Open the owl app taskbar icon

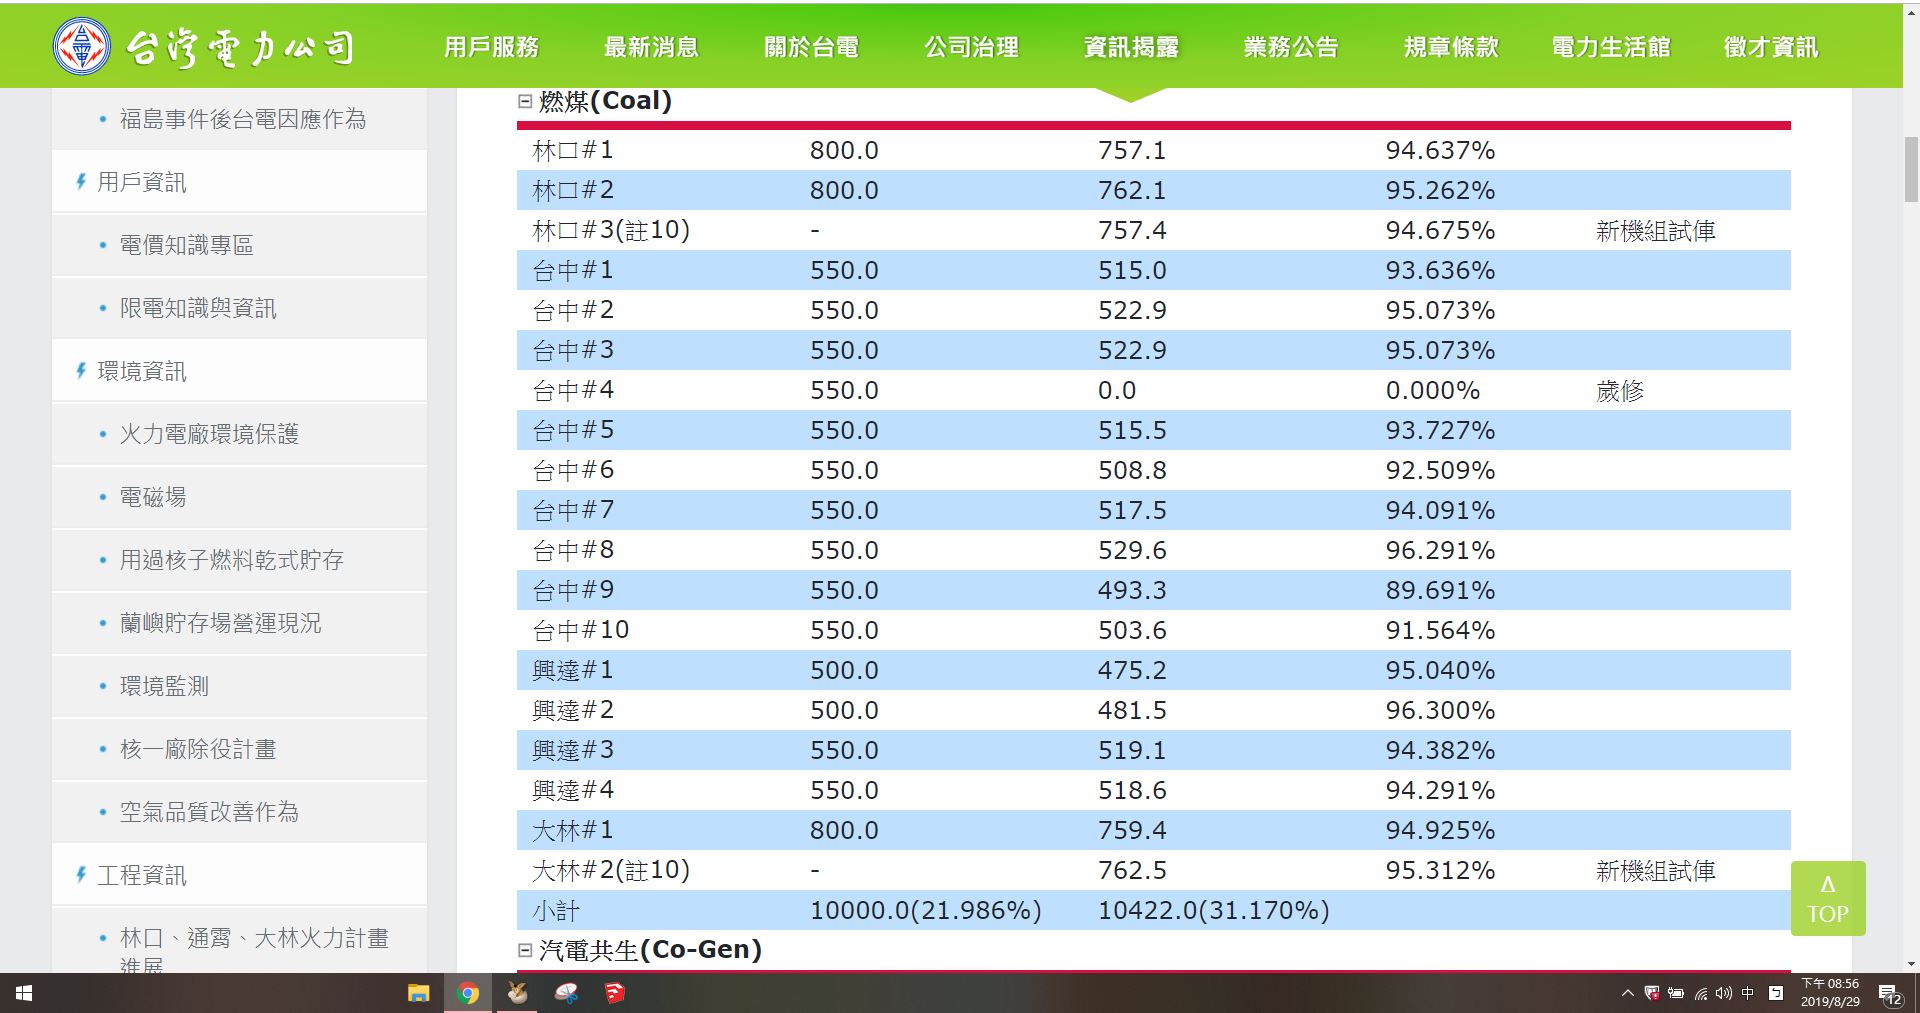pos(516,993)
